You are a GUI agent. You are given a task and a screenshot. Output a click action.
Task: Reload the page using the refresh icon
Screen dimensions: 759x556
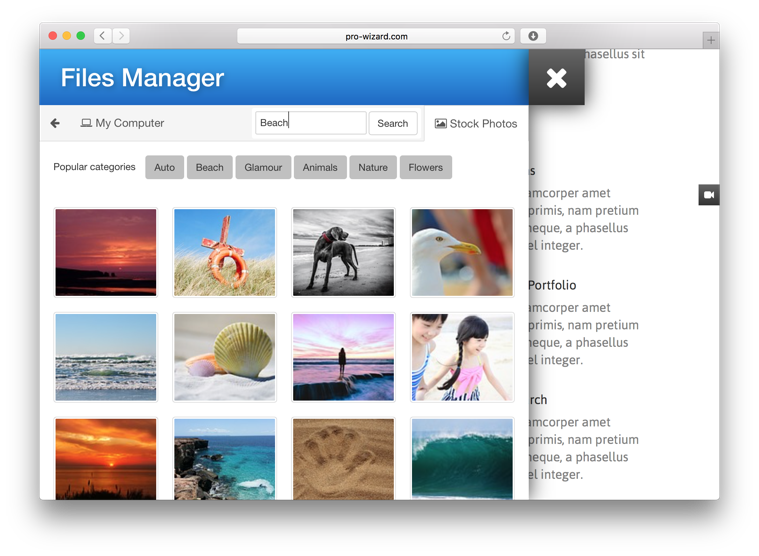506,36
